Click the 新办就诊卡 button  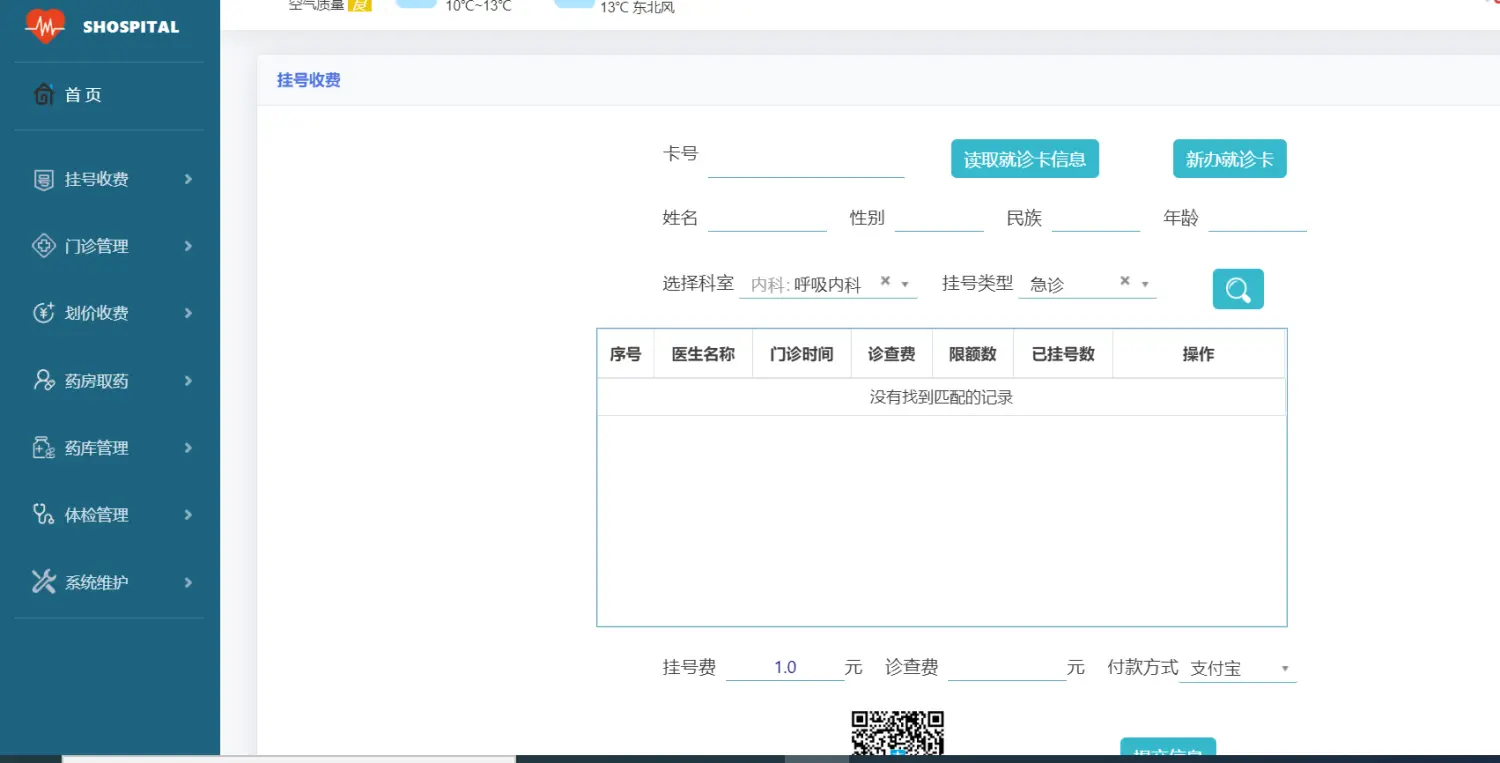pos(1229,159)
